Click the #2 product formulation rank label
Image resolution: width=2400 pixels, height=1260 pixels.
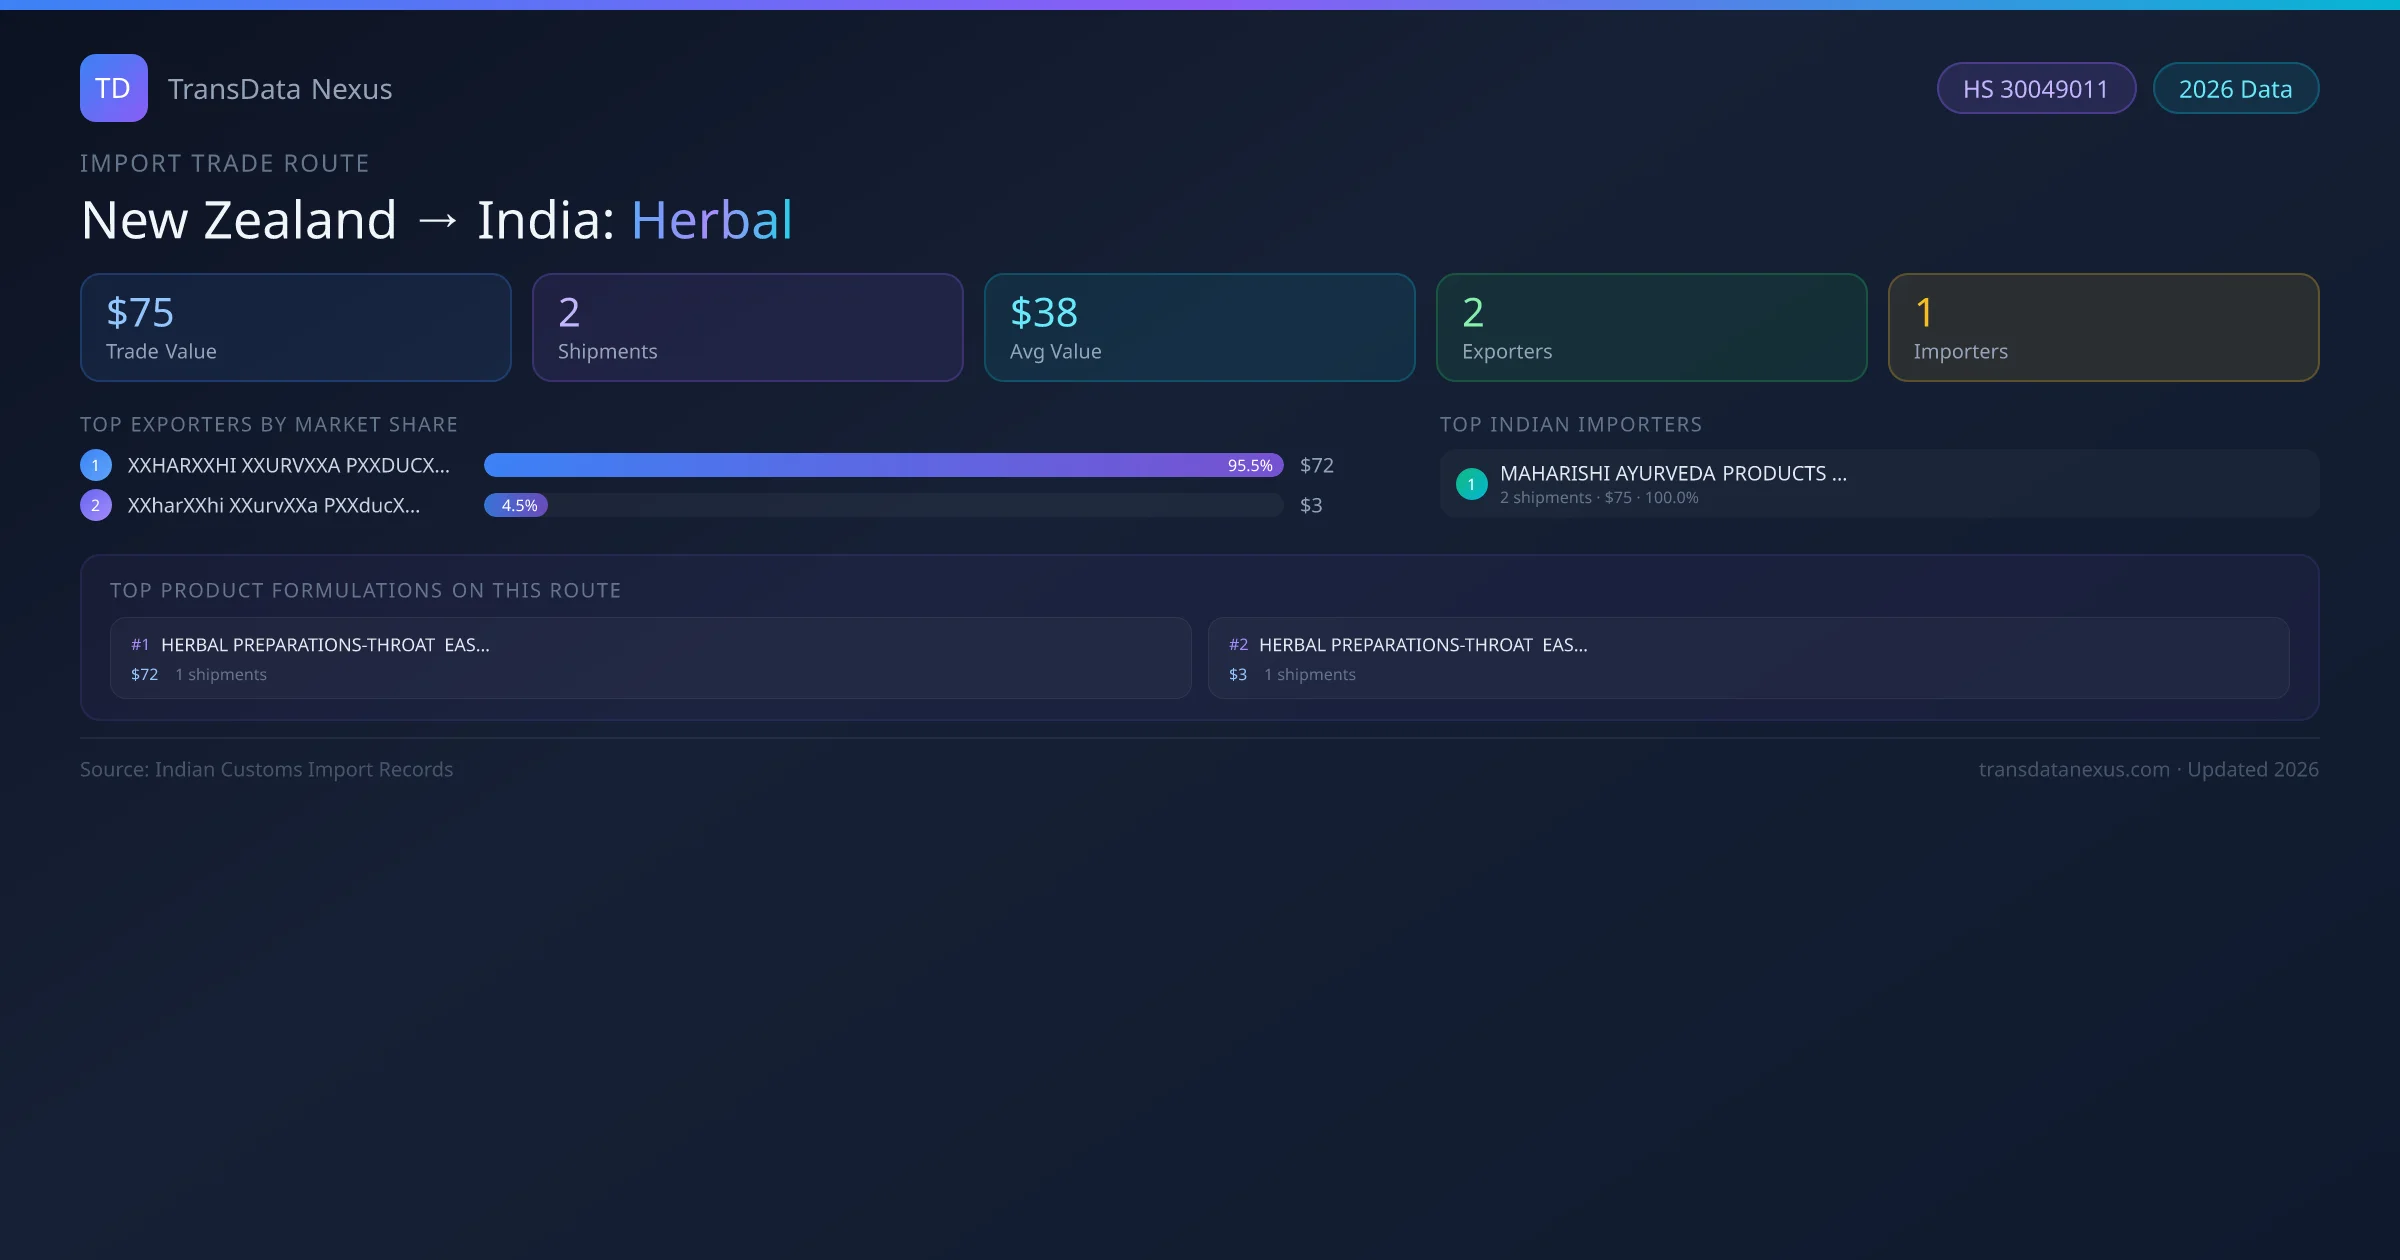coord(1238,645)
